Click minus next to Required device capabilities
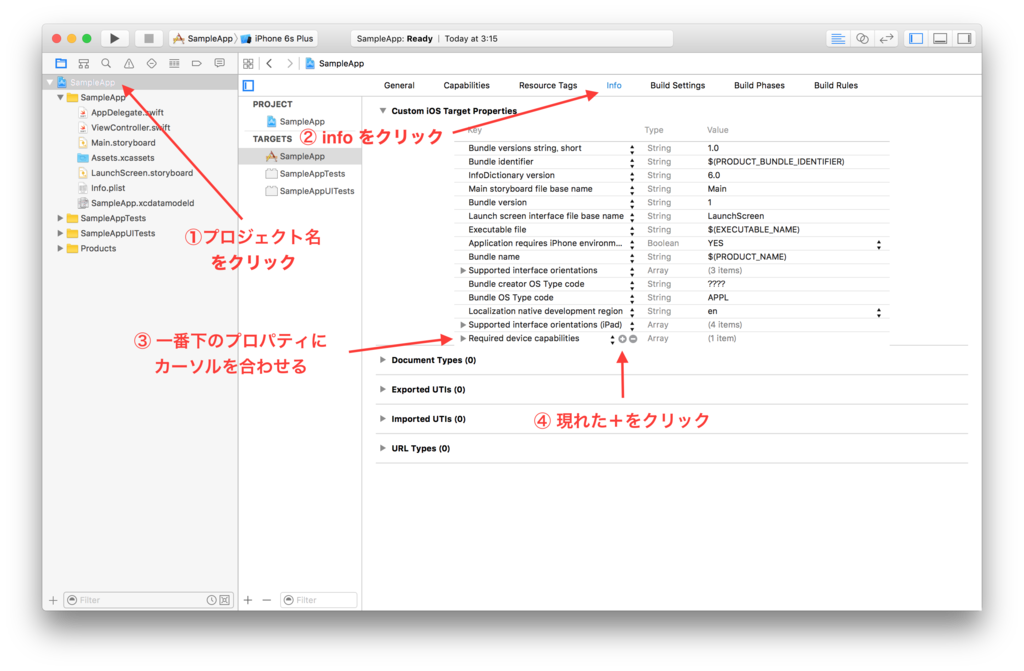The image size is (1024, 671). pyautogui.click(x=633, y=338)
